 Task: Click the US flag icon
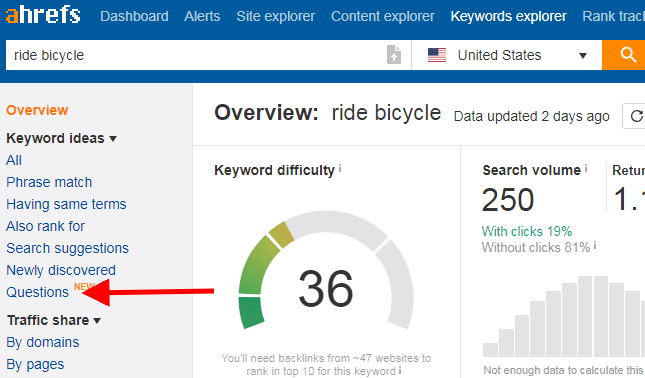[x=437, y=55]
